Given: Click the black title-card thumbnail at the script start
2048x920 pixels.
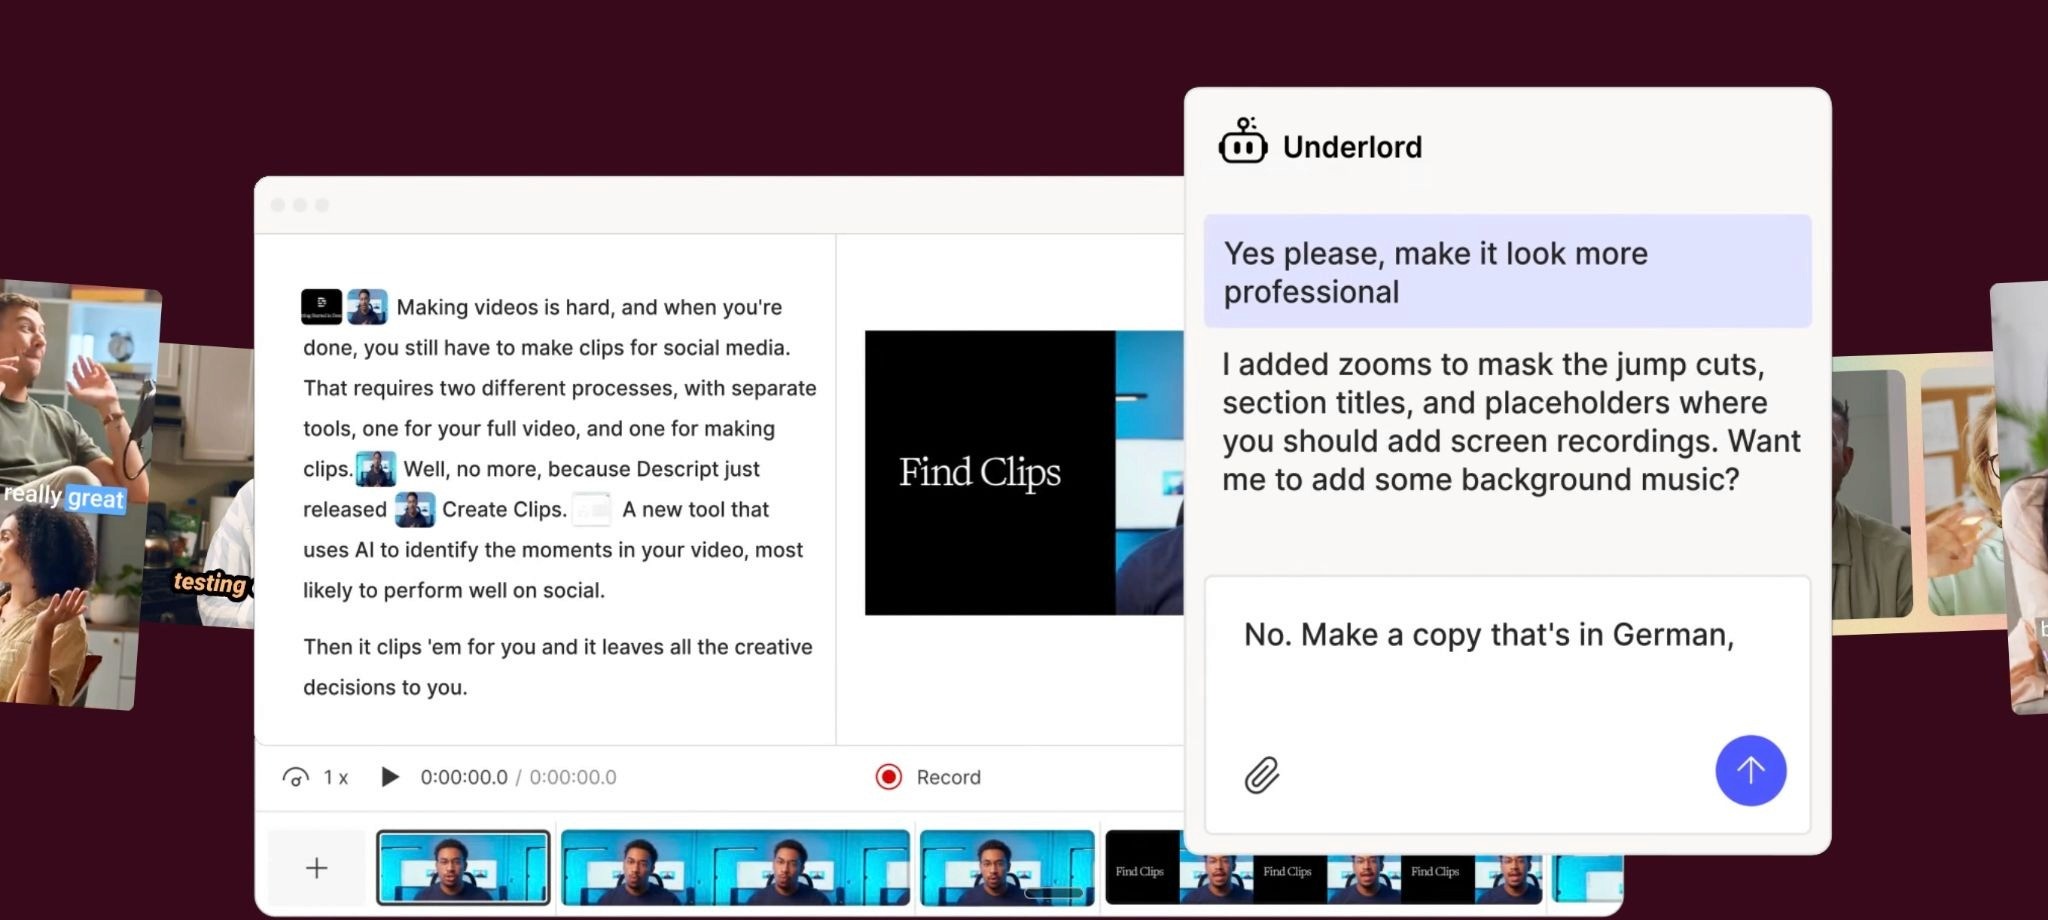Looking at the screenshot, I should tap(321, 306).
